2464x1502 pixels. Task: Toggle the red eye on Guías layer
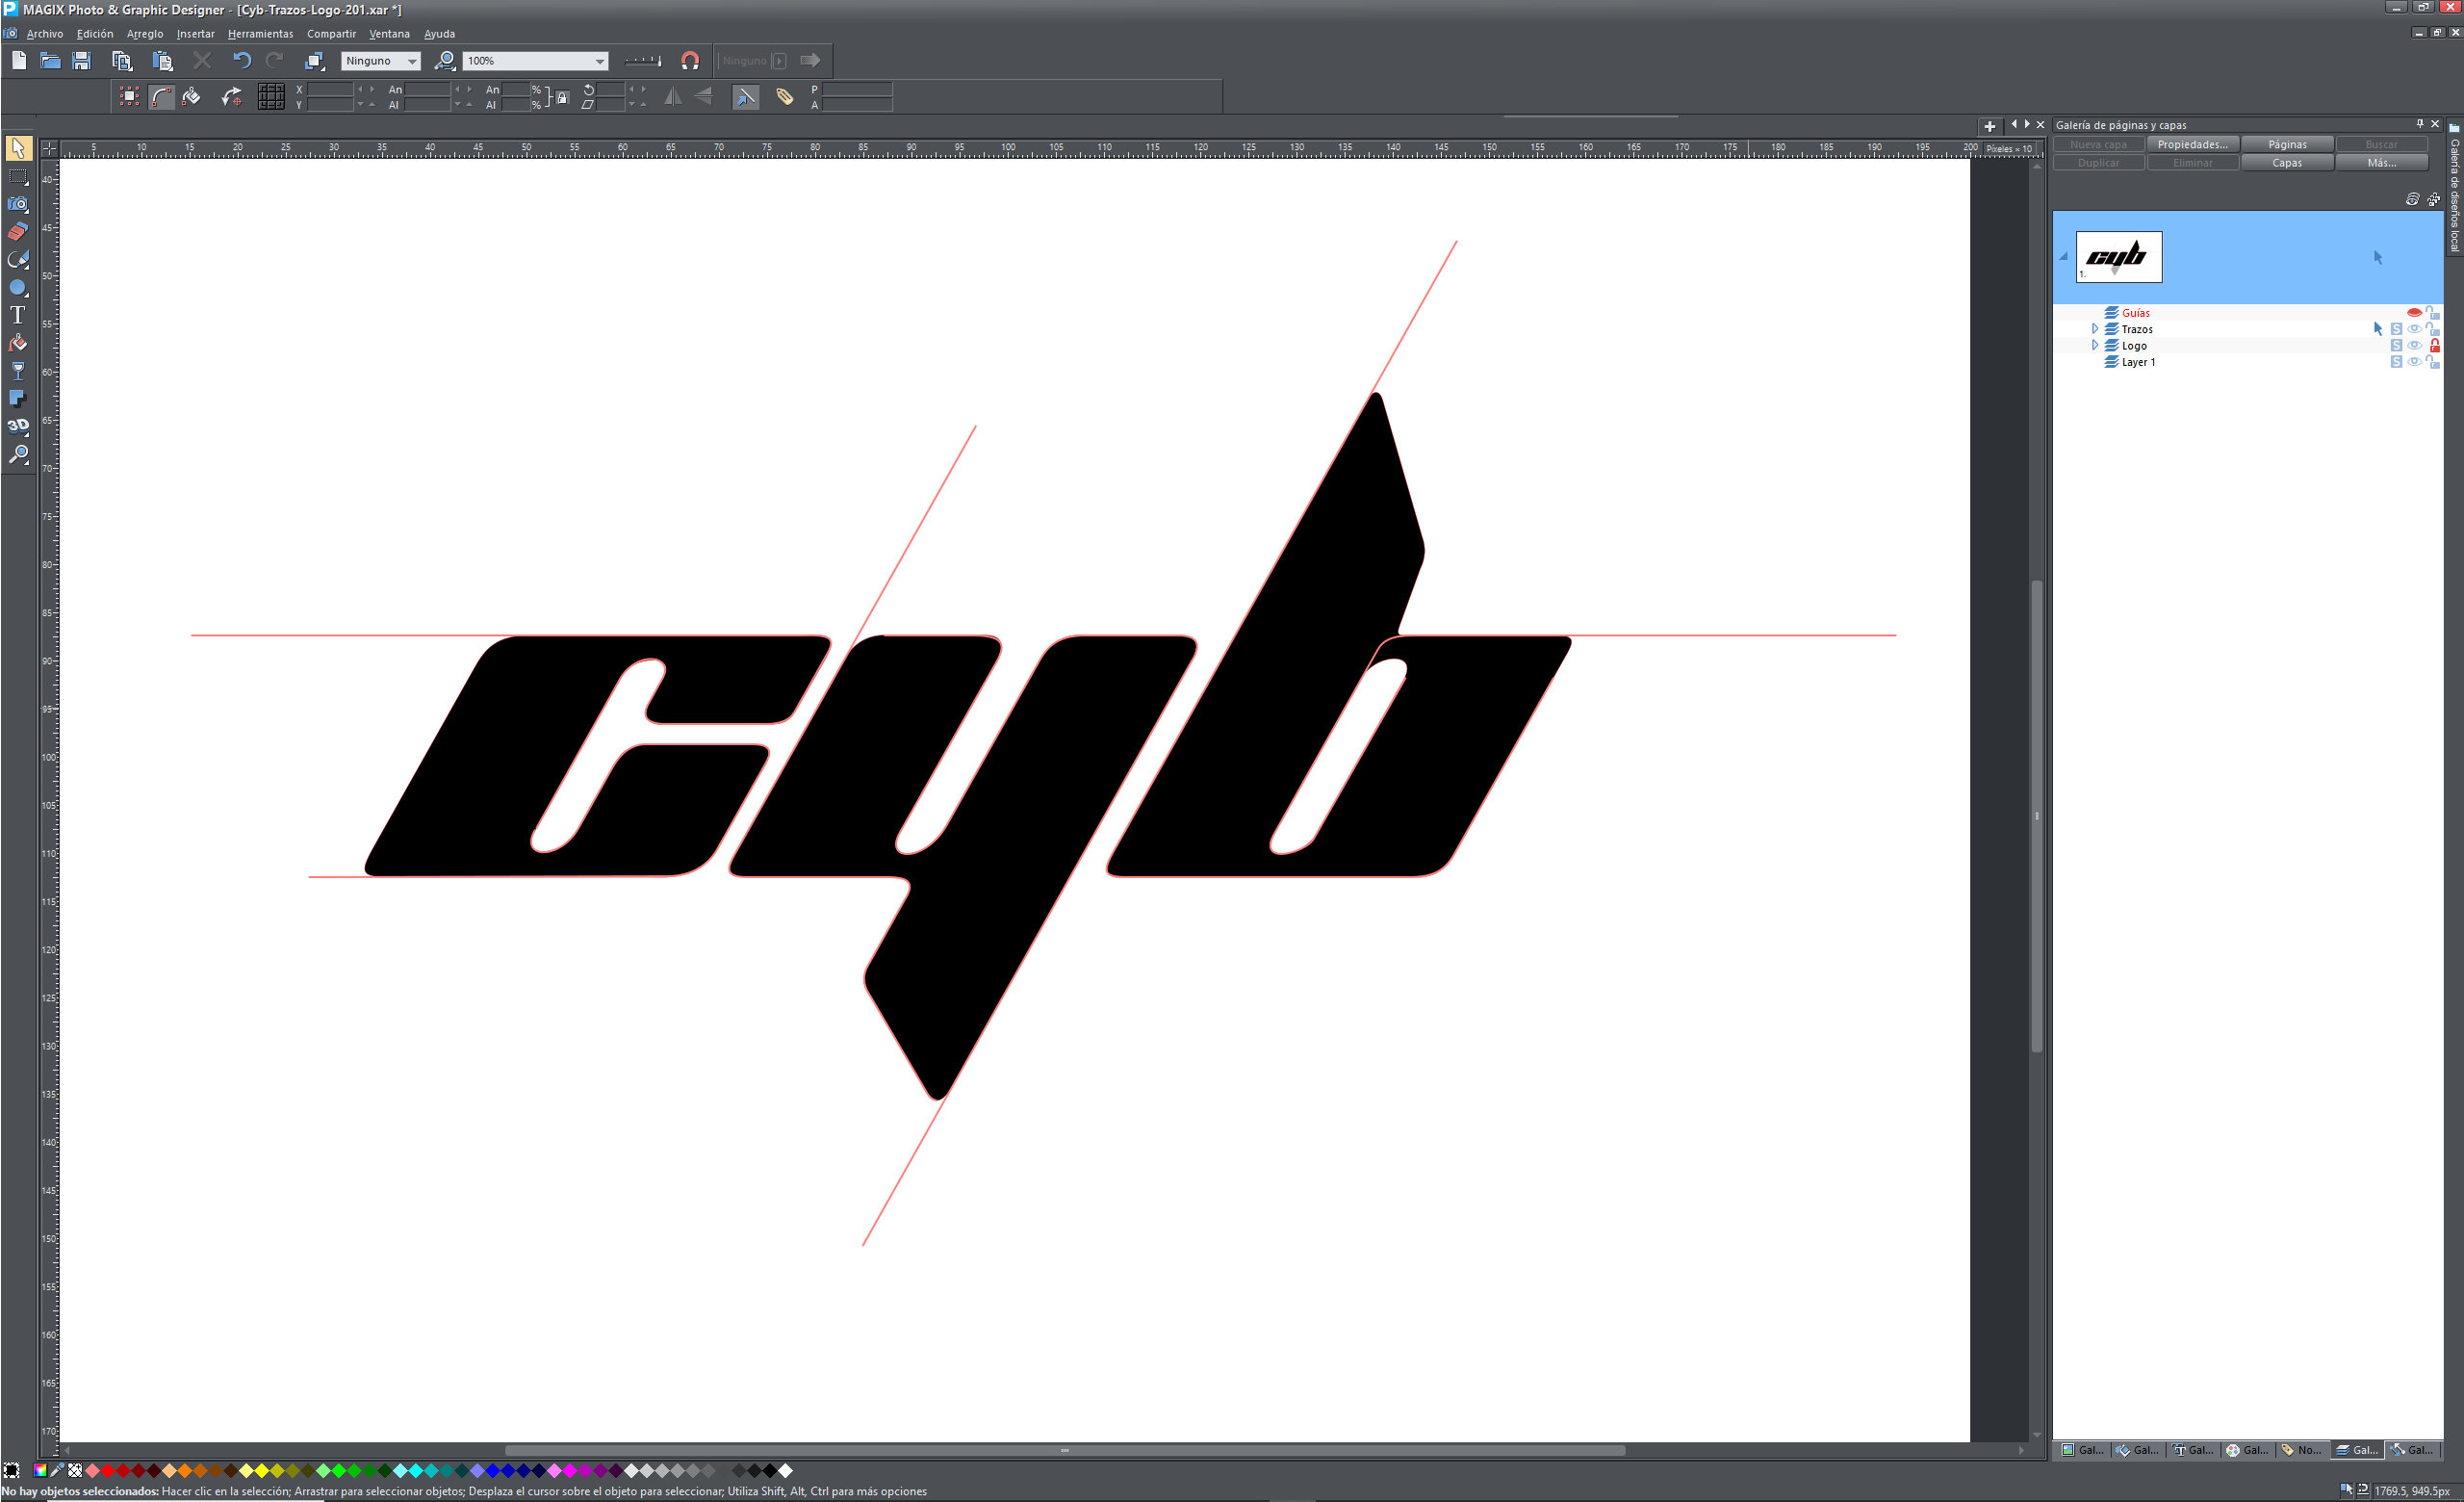(x=2415, y=313)
